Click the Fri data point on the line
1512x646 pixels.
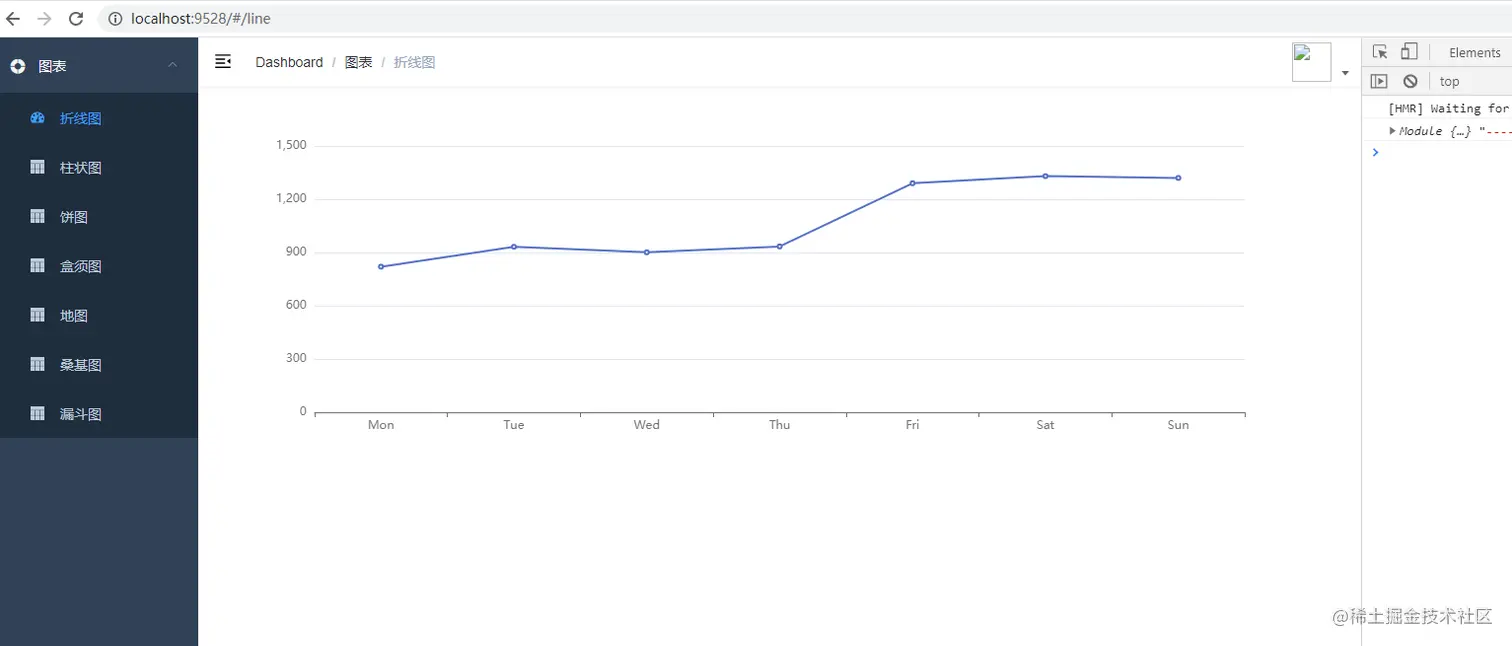pos(912,183)
